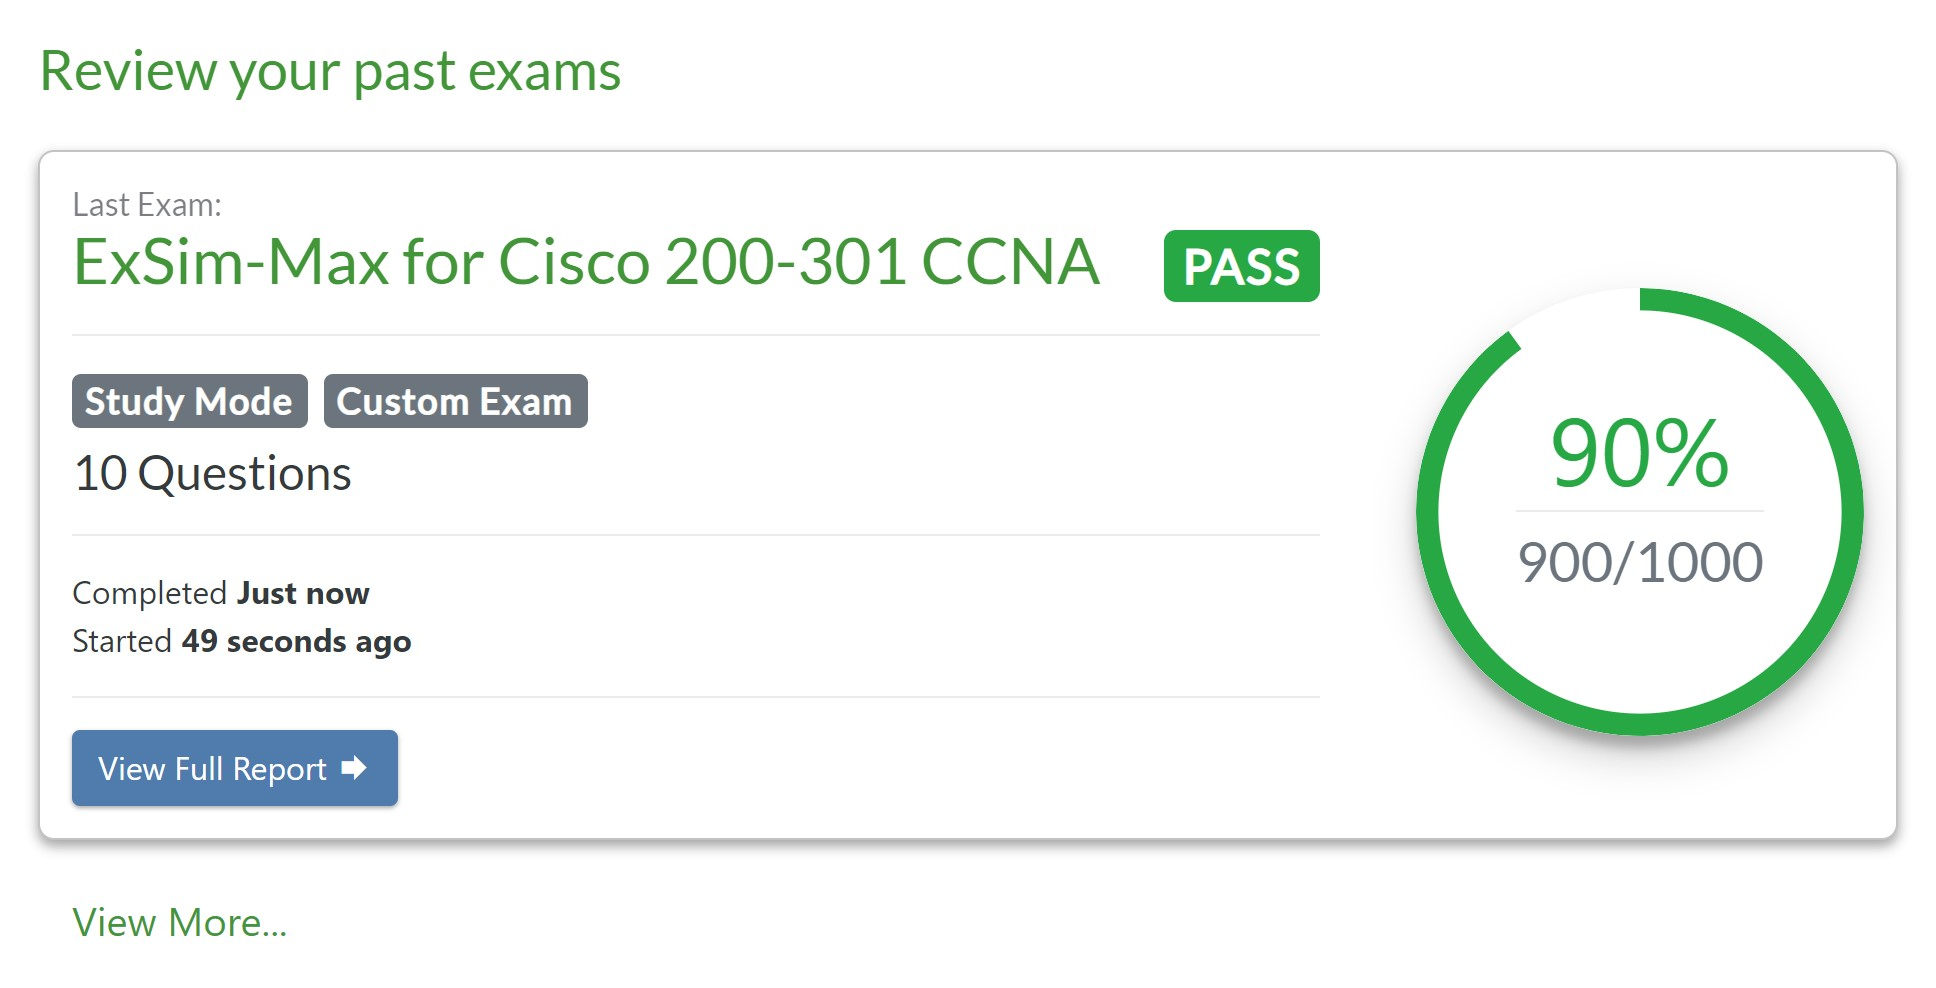This screenshot has width=1936, height=988.
Task: Click the word Started
Action: pyautogui.click(x=122, y=641)
